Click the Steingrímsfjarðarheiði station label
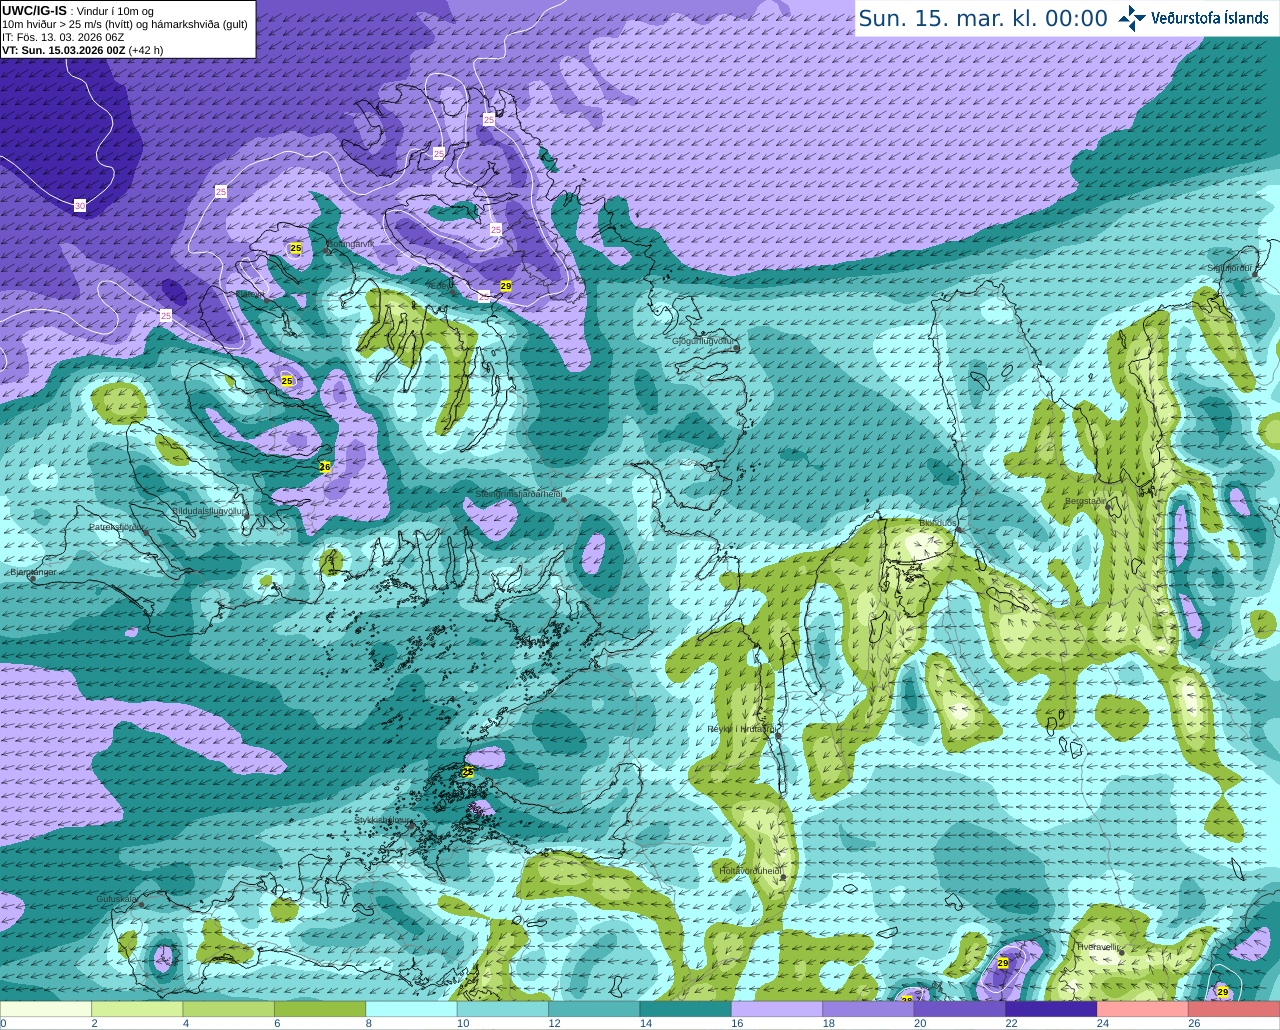1280x1030 pixels. point(518,494)
